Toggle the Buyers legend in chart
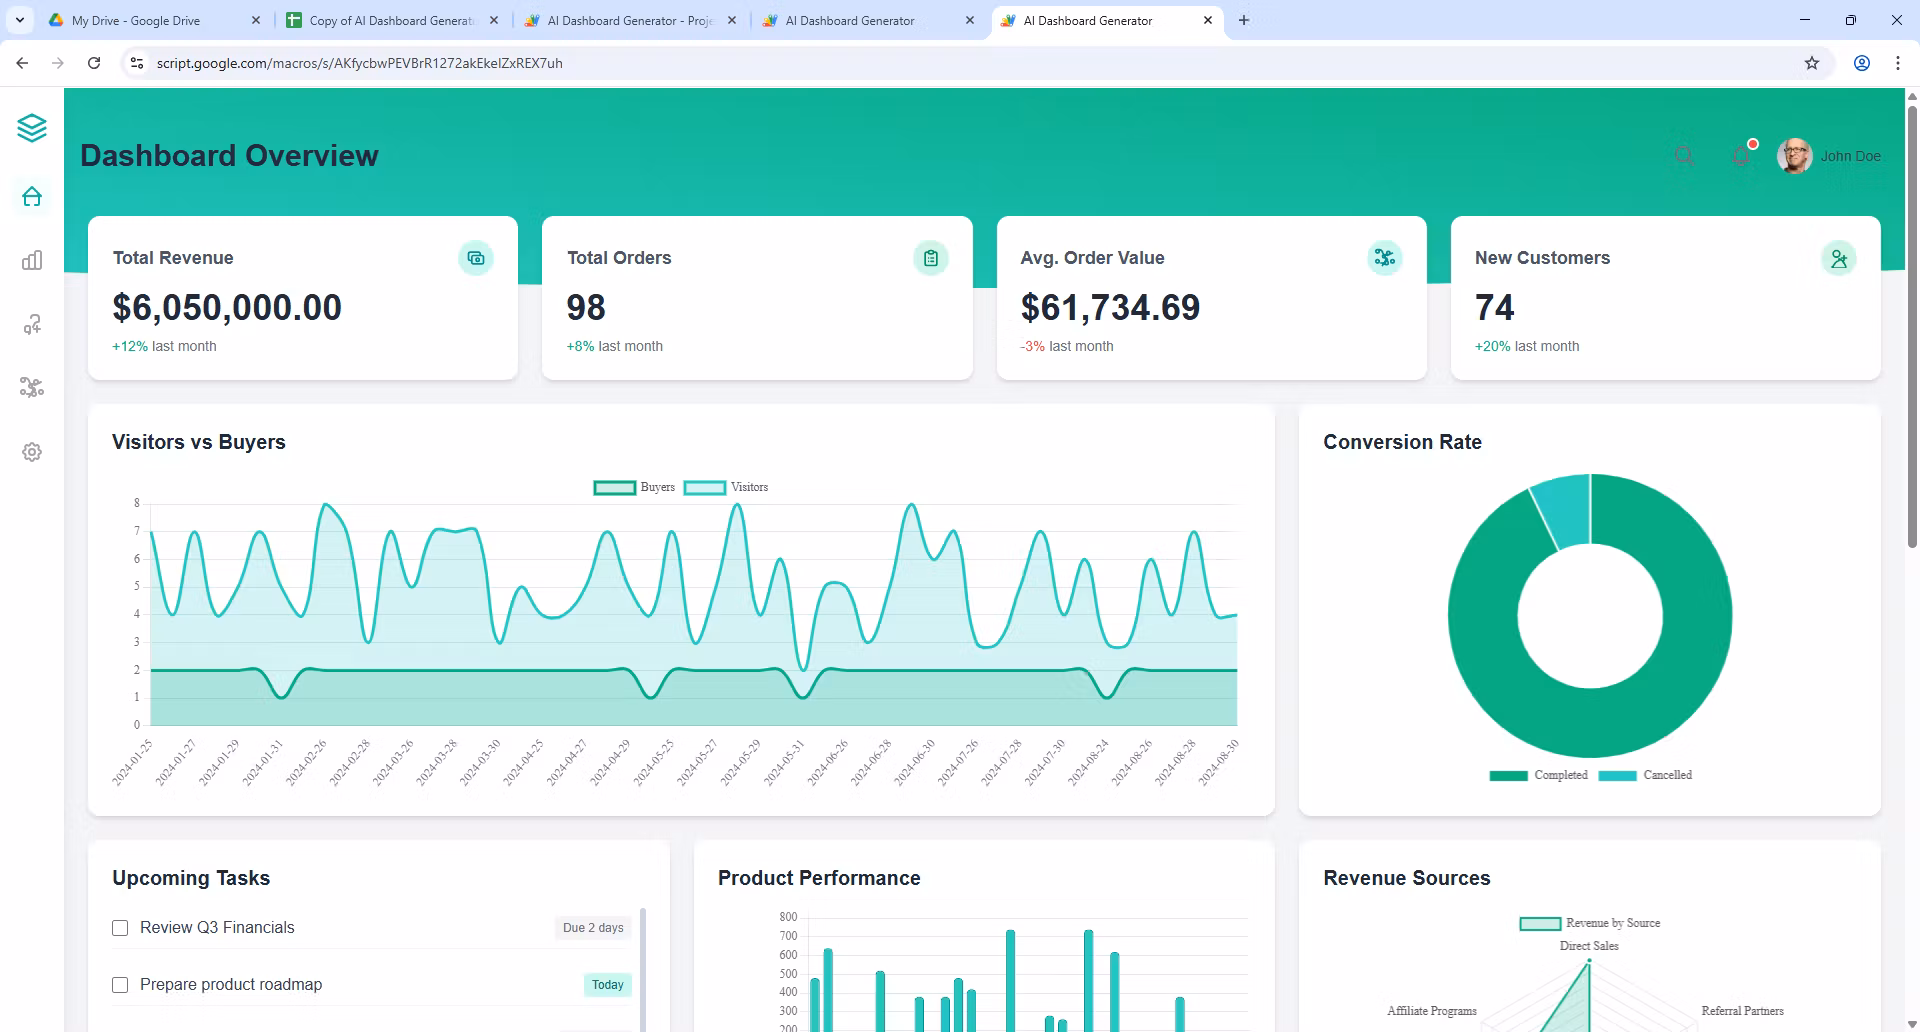 [634, 488]
